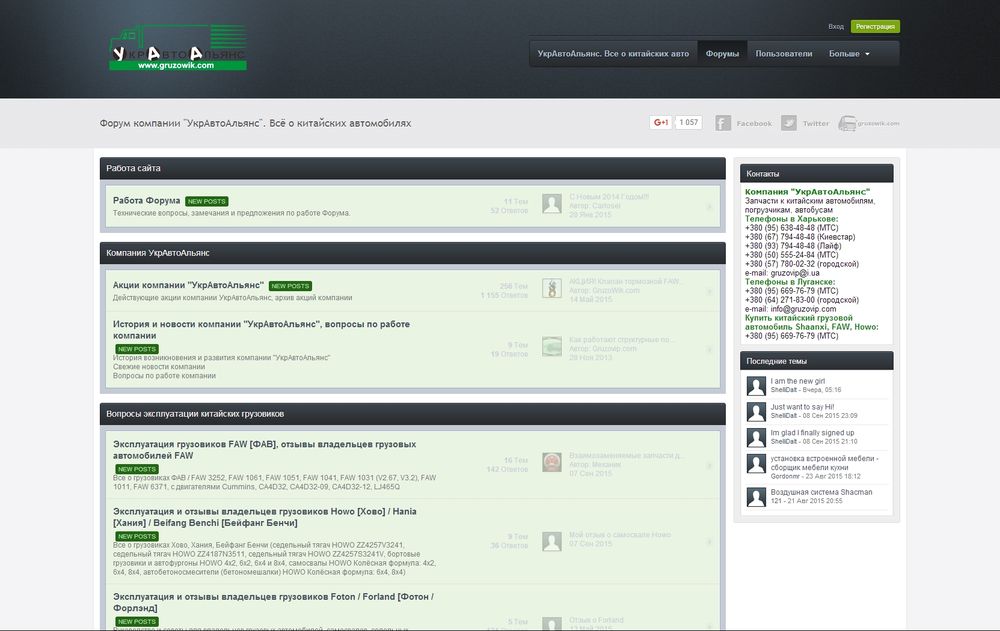The image size is (1000, 631).
Task: Open 'История и новости компании' forum
Action: (261, 330)
